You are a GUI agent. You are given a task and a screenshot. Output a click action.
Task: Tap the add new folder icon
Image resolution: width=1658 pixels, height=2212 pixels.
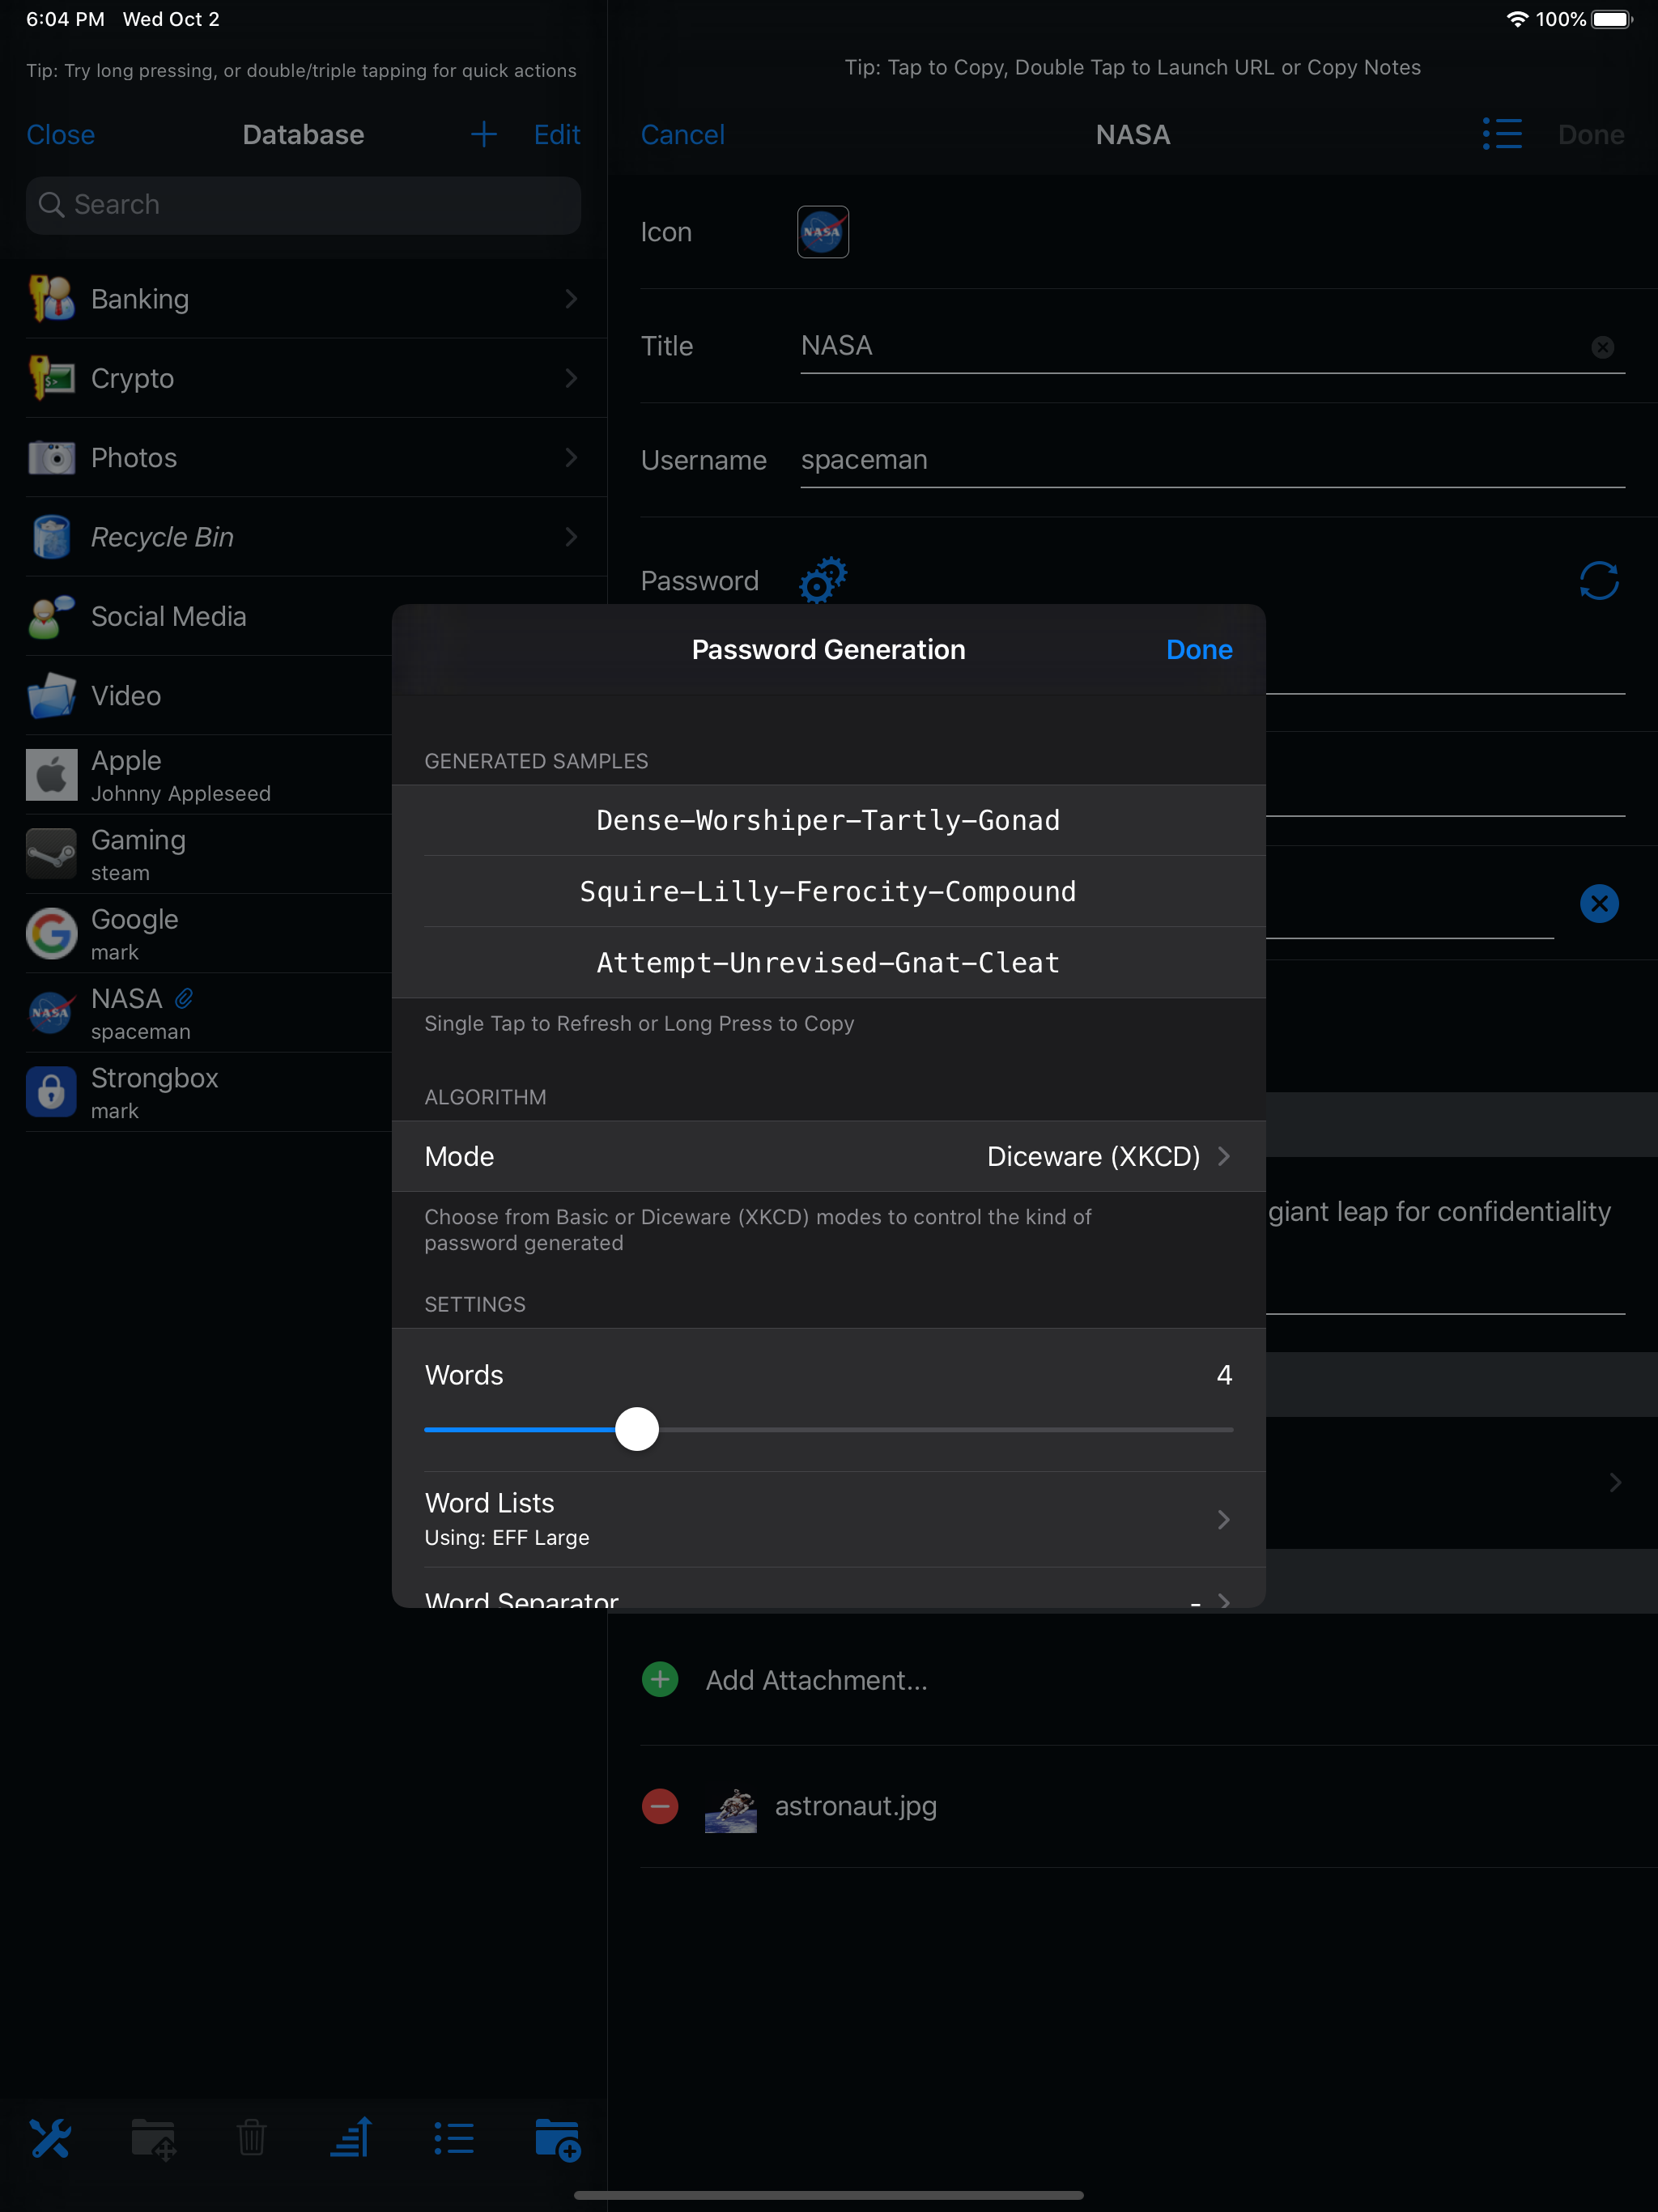point(557,2138)
